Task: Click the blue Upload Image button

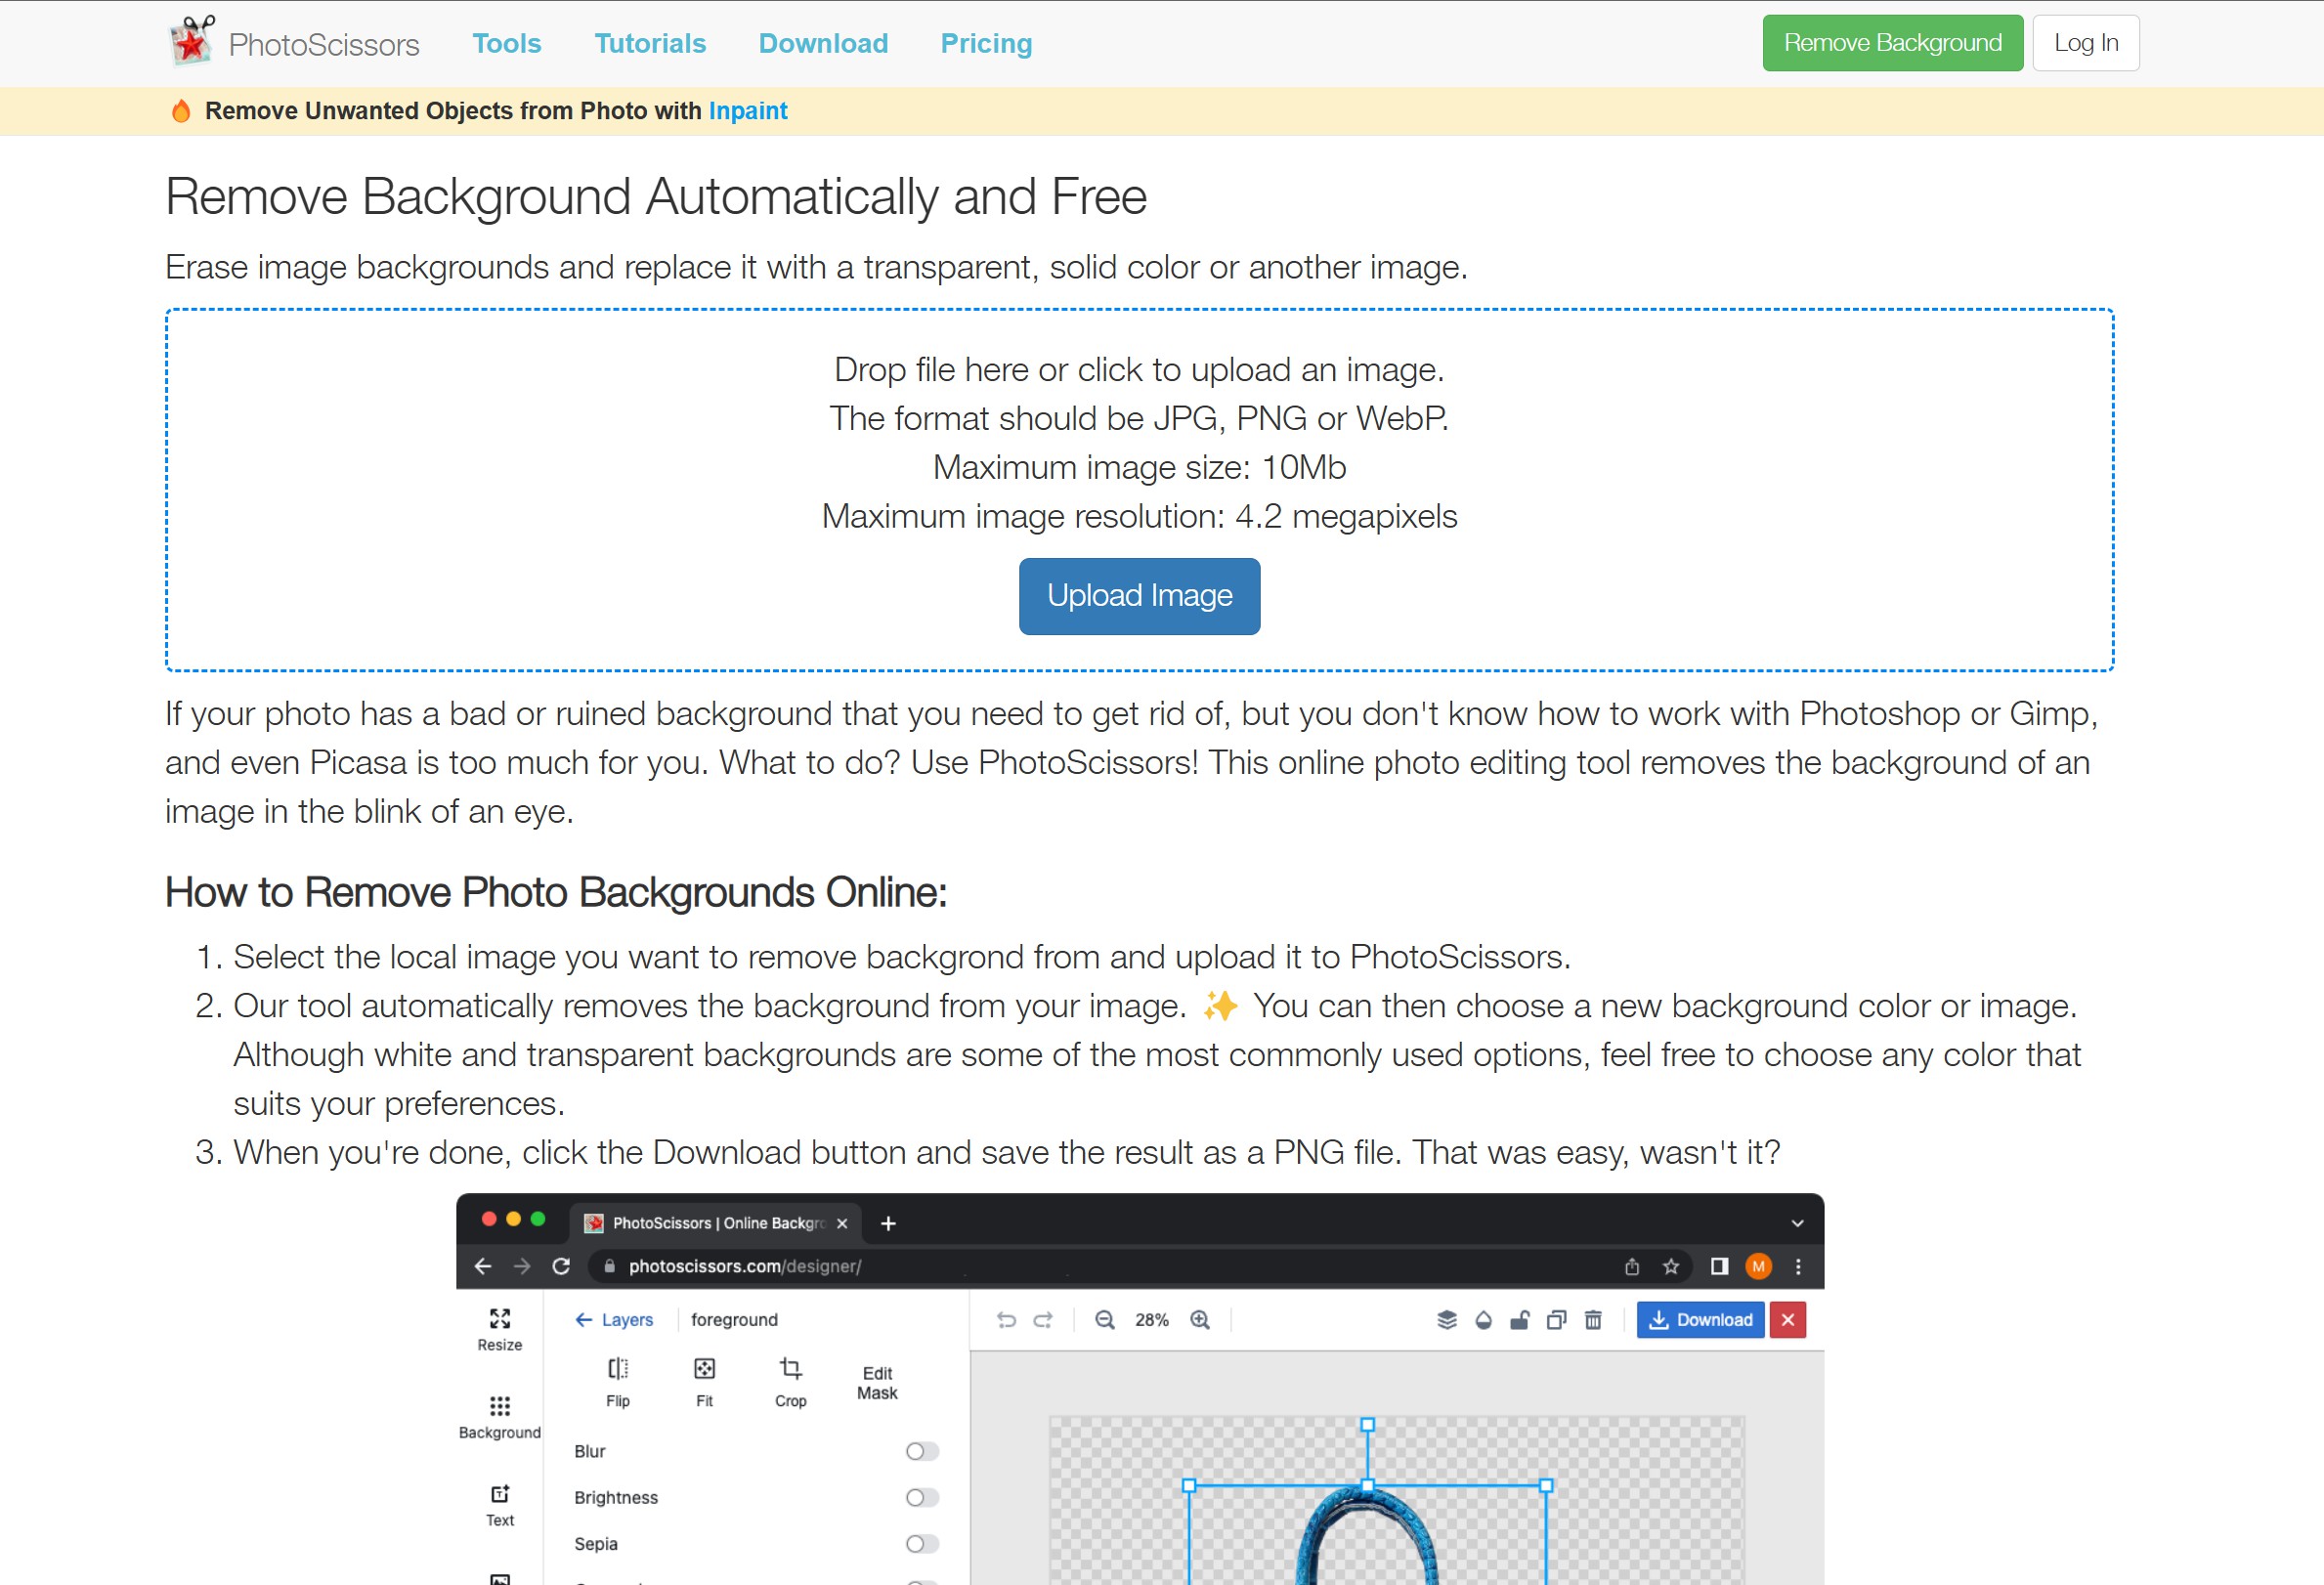Action: tap(1139, 596)
